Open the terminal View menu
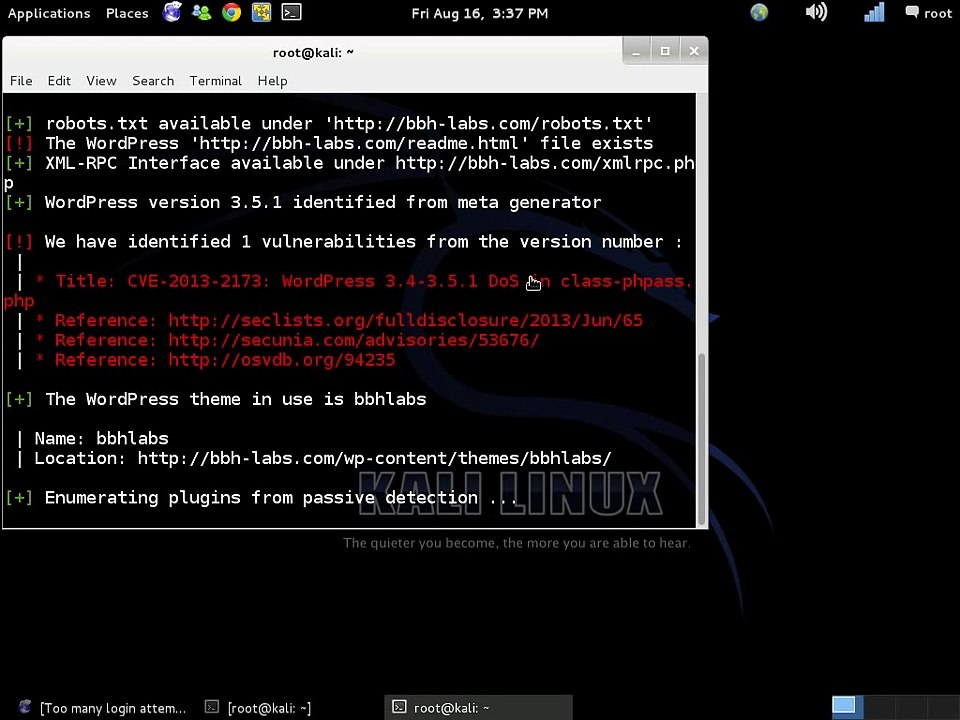 101,81
